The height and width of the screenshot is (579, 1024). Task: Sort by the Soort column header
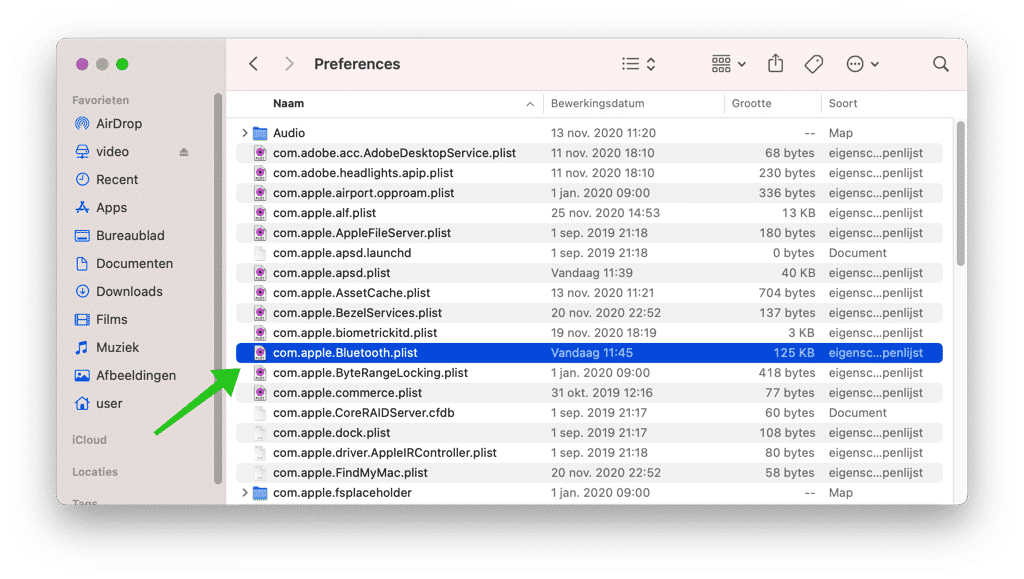pyautogui.click(x=843, y=103)
